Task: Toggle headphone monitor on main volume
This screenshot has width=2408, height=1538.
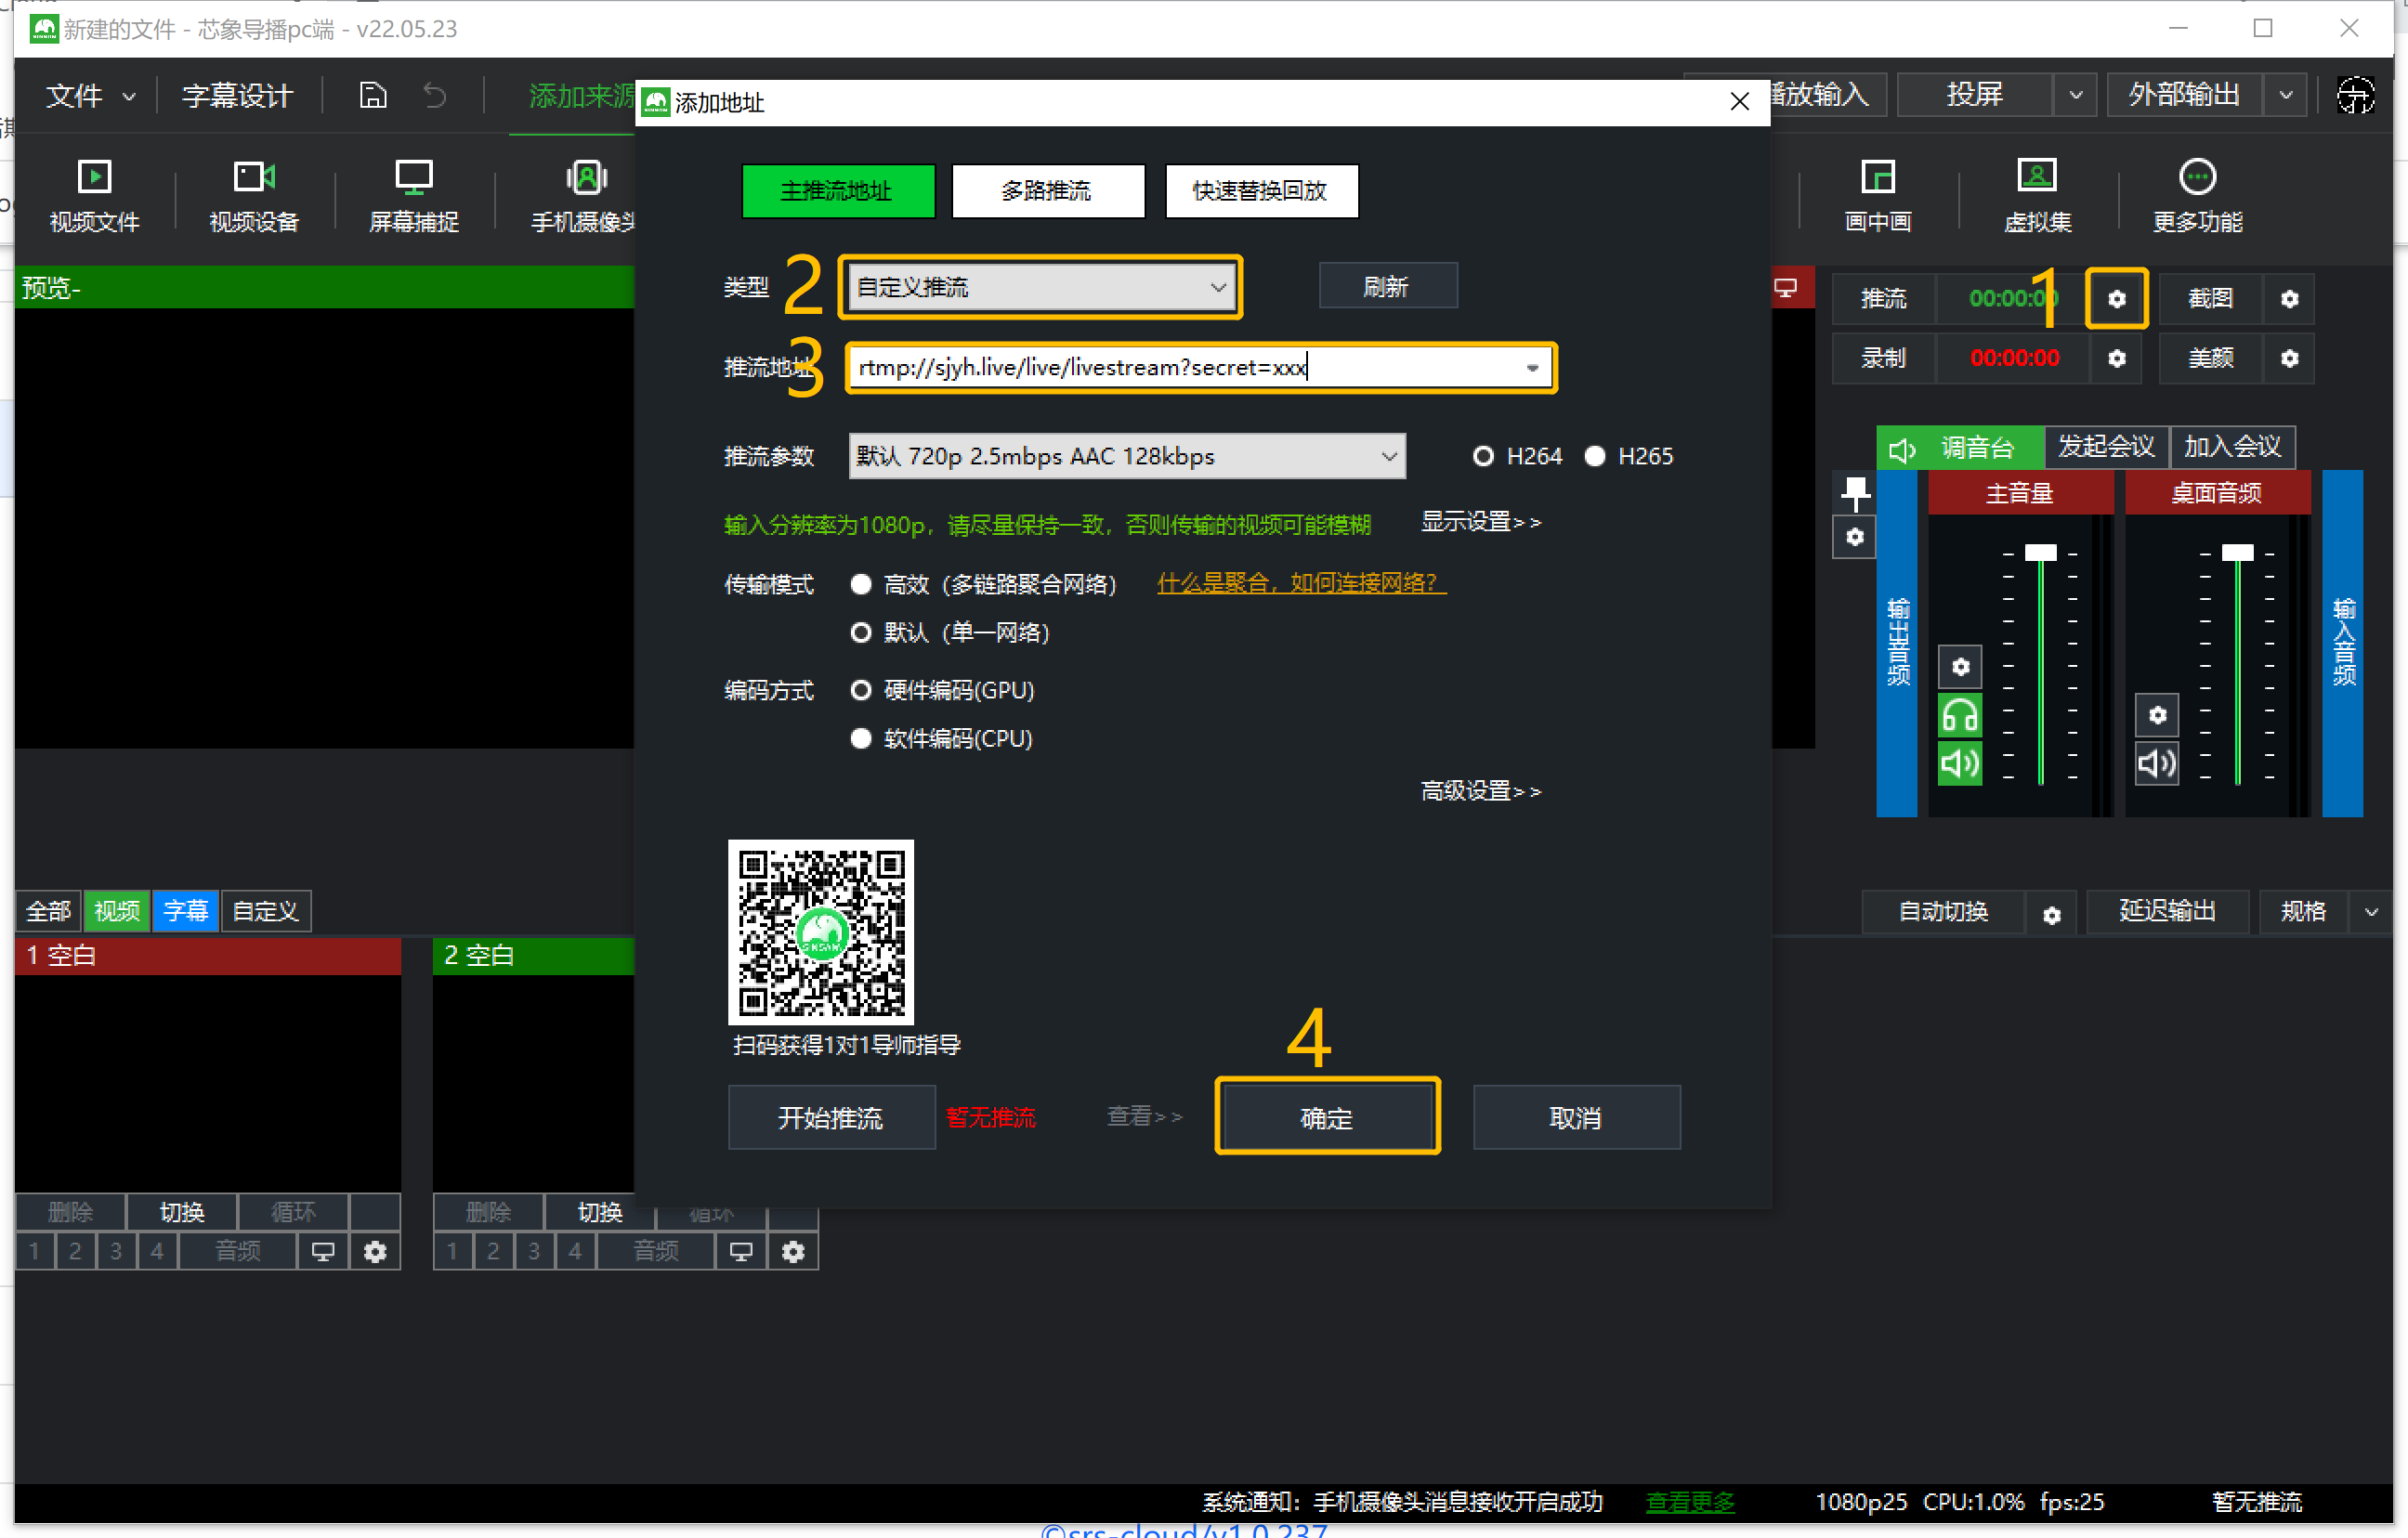Action: pos(1959,716)
